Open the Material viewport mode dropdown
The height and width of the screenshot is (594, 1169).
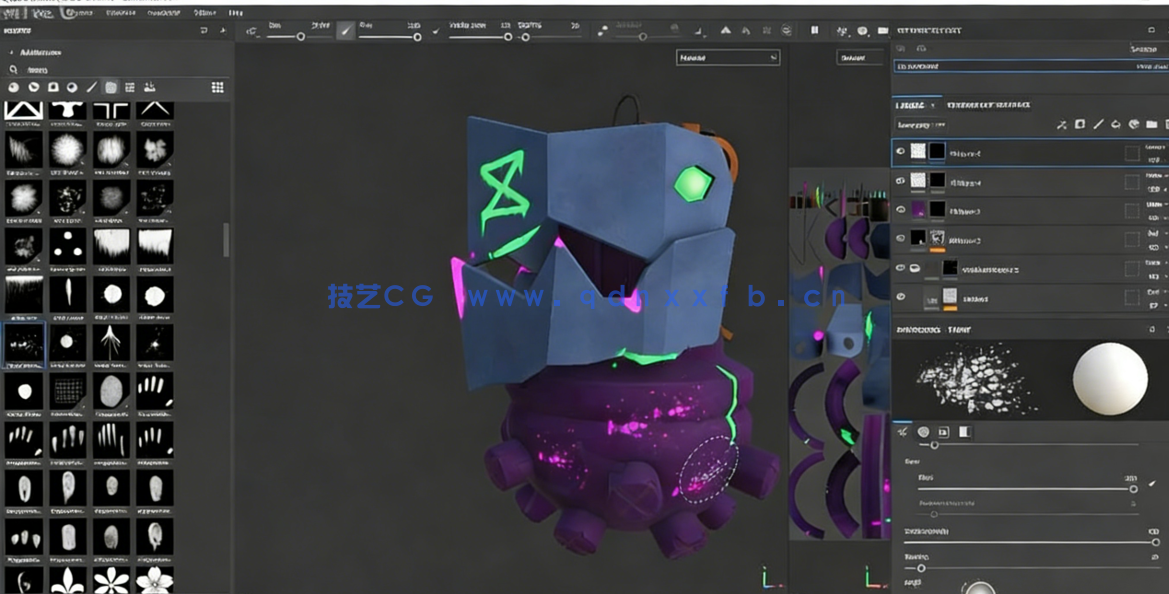[728, 57]
